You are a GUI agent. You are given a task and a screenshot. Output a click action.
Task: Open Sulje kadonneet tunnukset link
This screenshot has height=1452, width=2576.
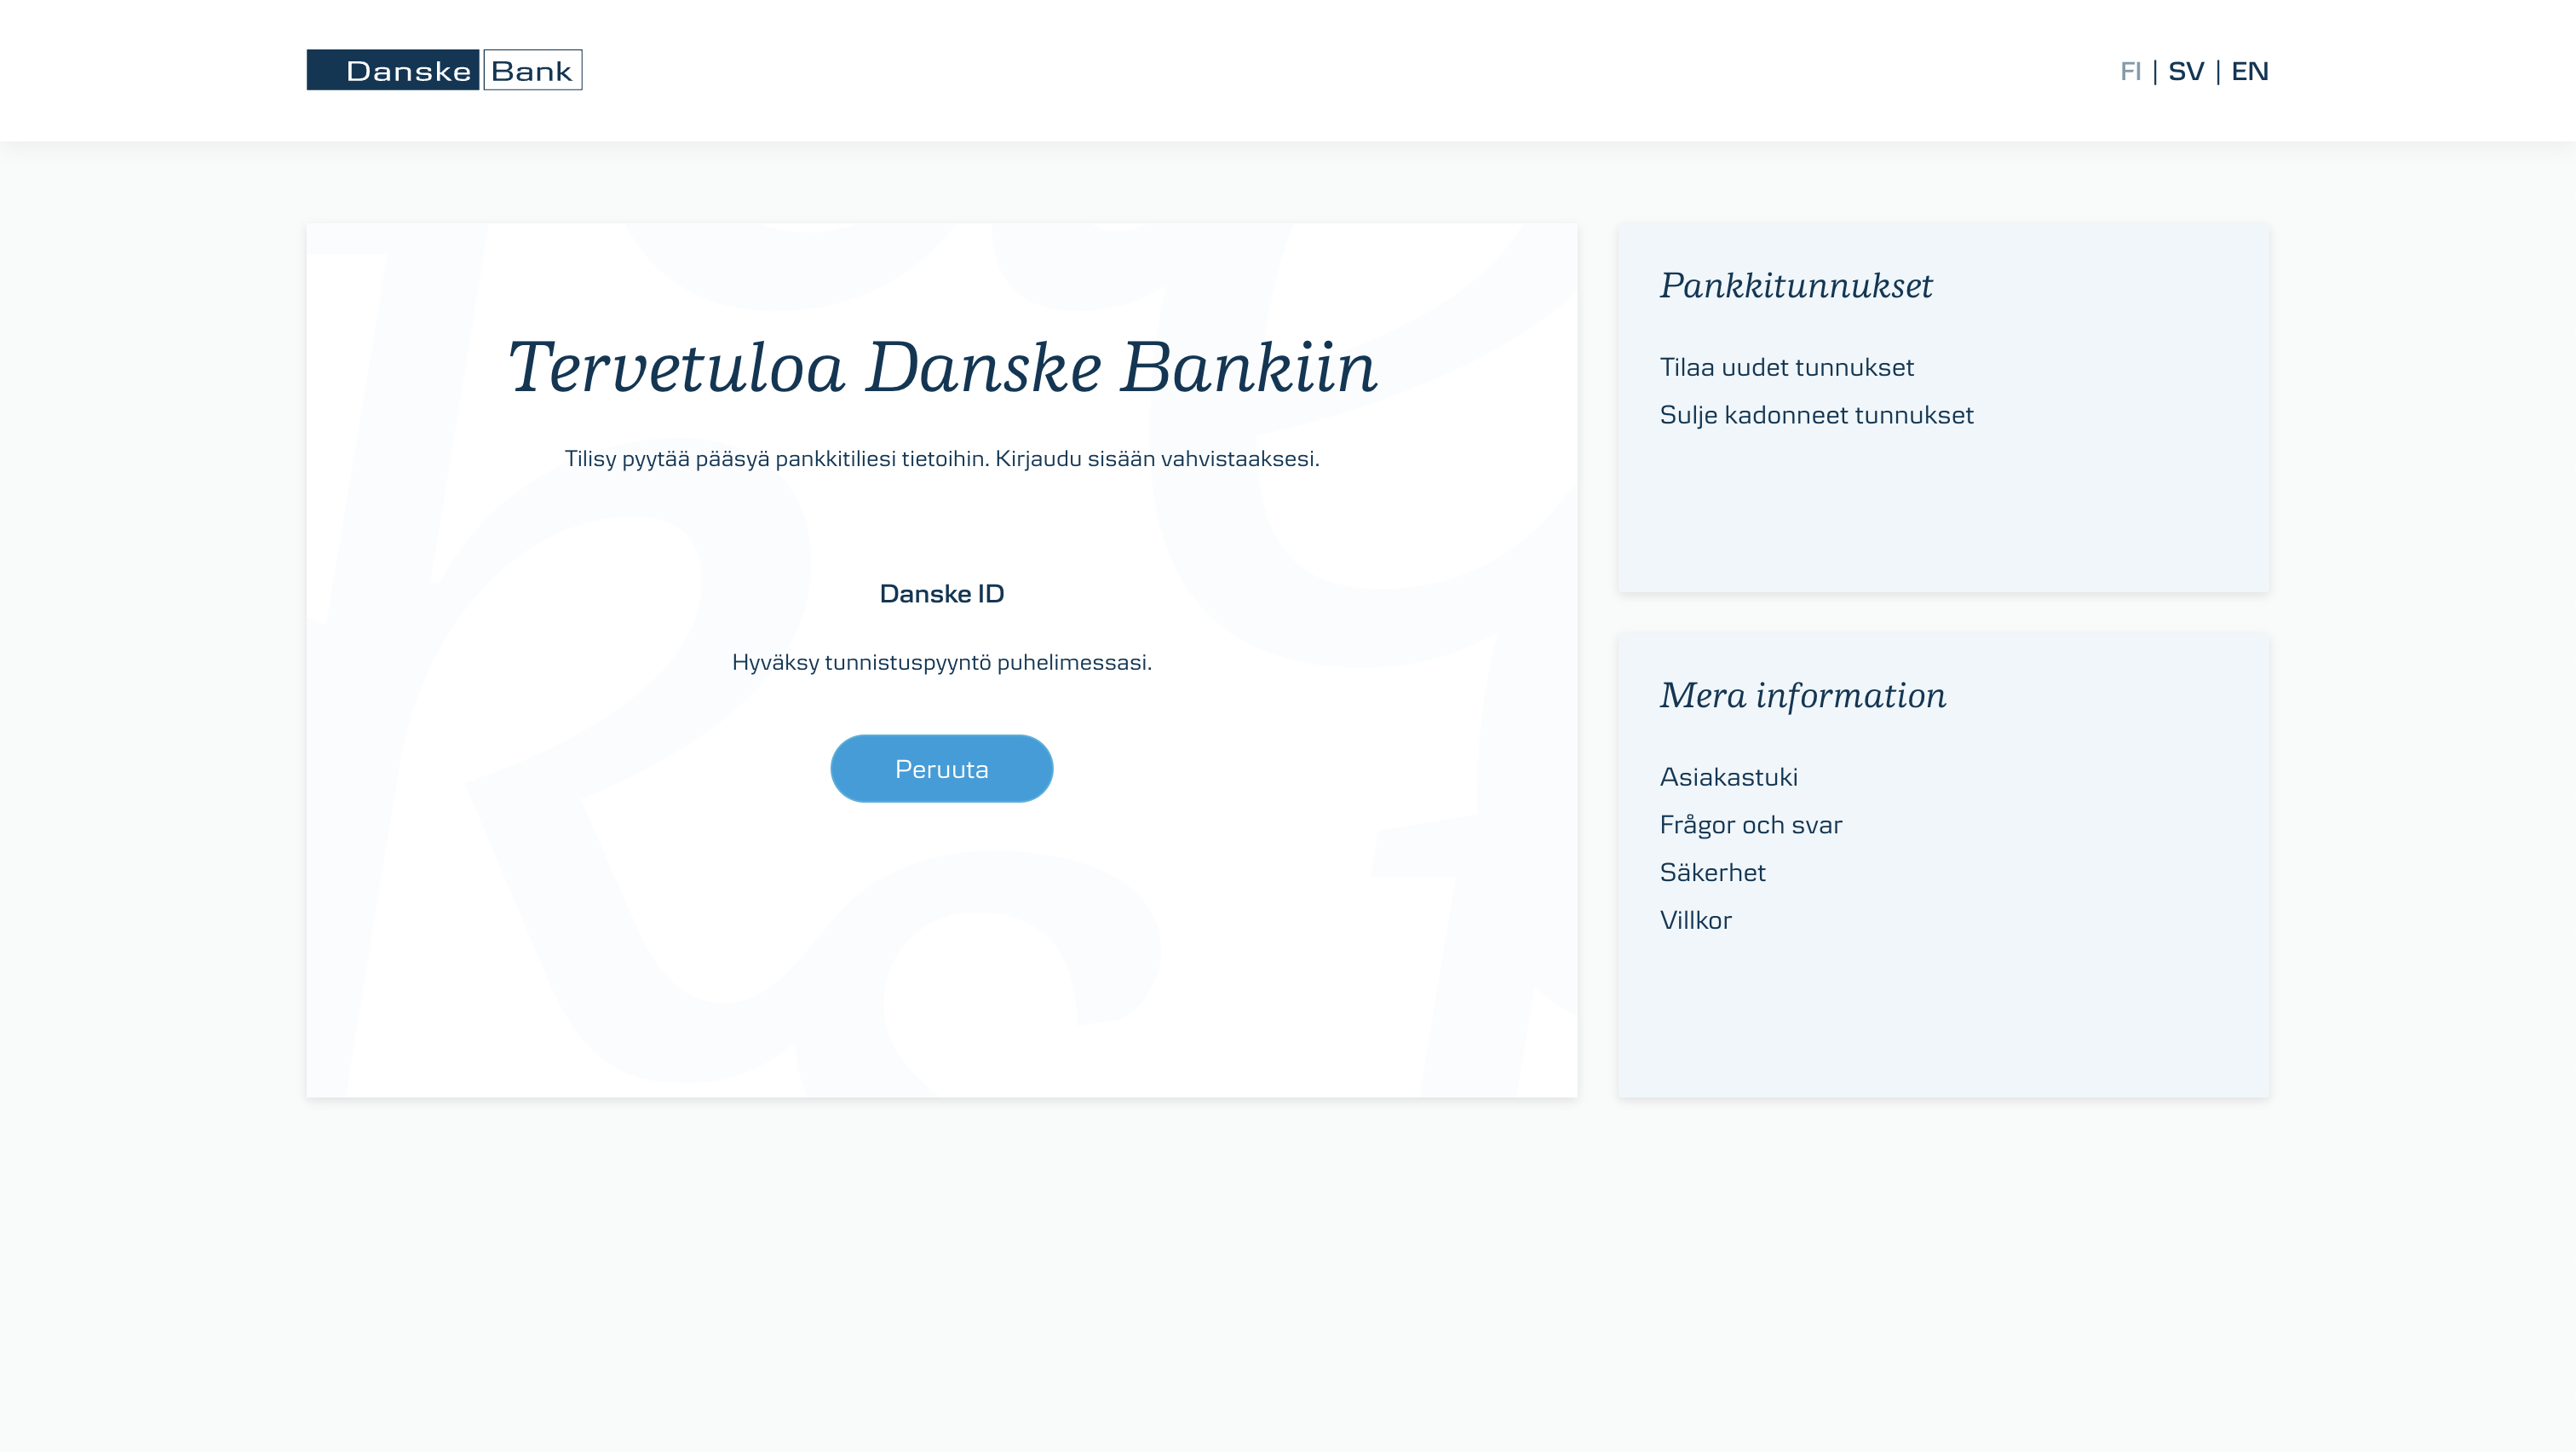[1816, 415]
